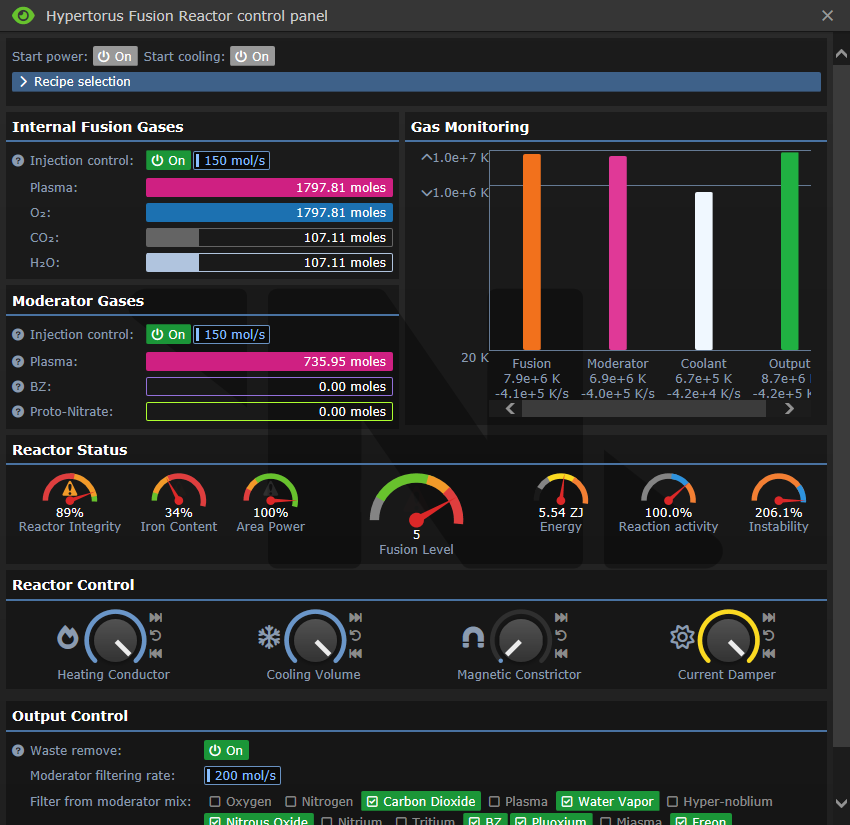Uncheck Water Vapor filter

pos(607,802)
